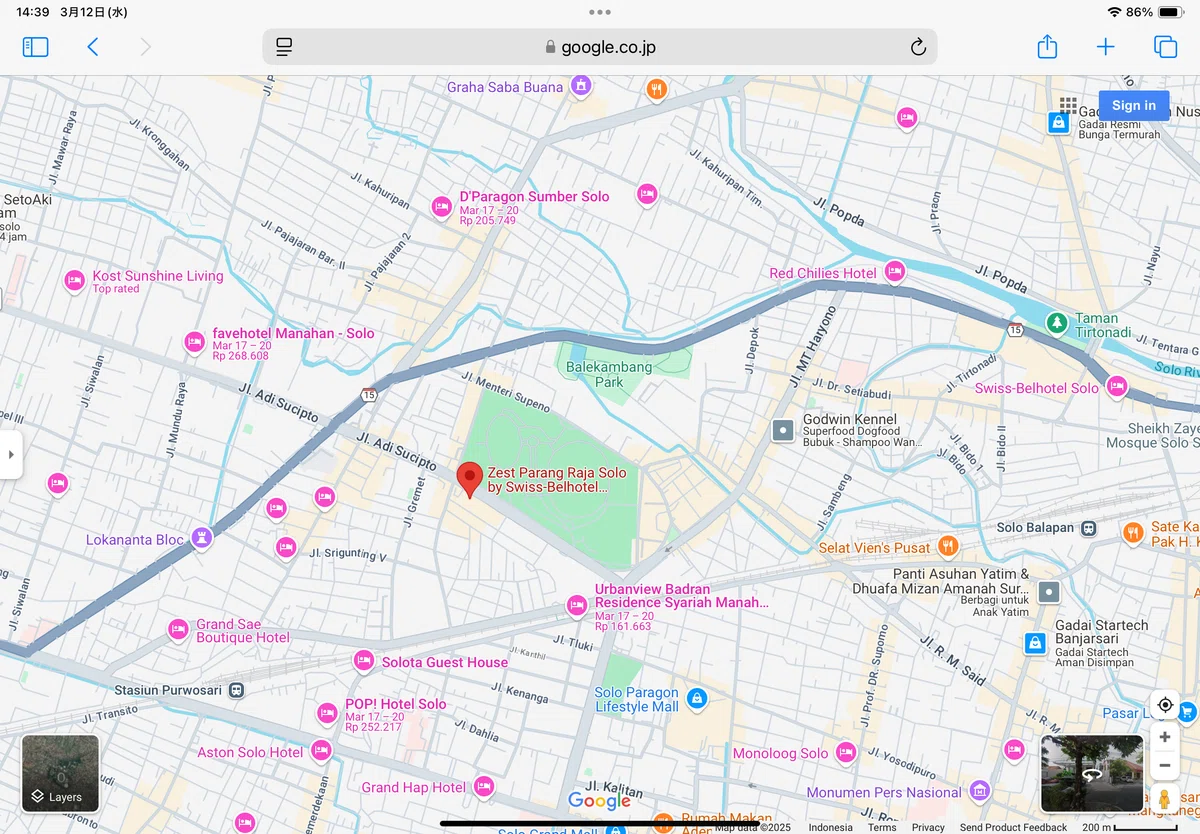Select the Gadai Startech Banjarsari marker
This screenshot has height=834, width=1200.
pos(1036,642)
